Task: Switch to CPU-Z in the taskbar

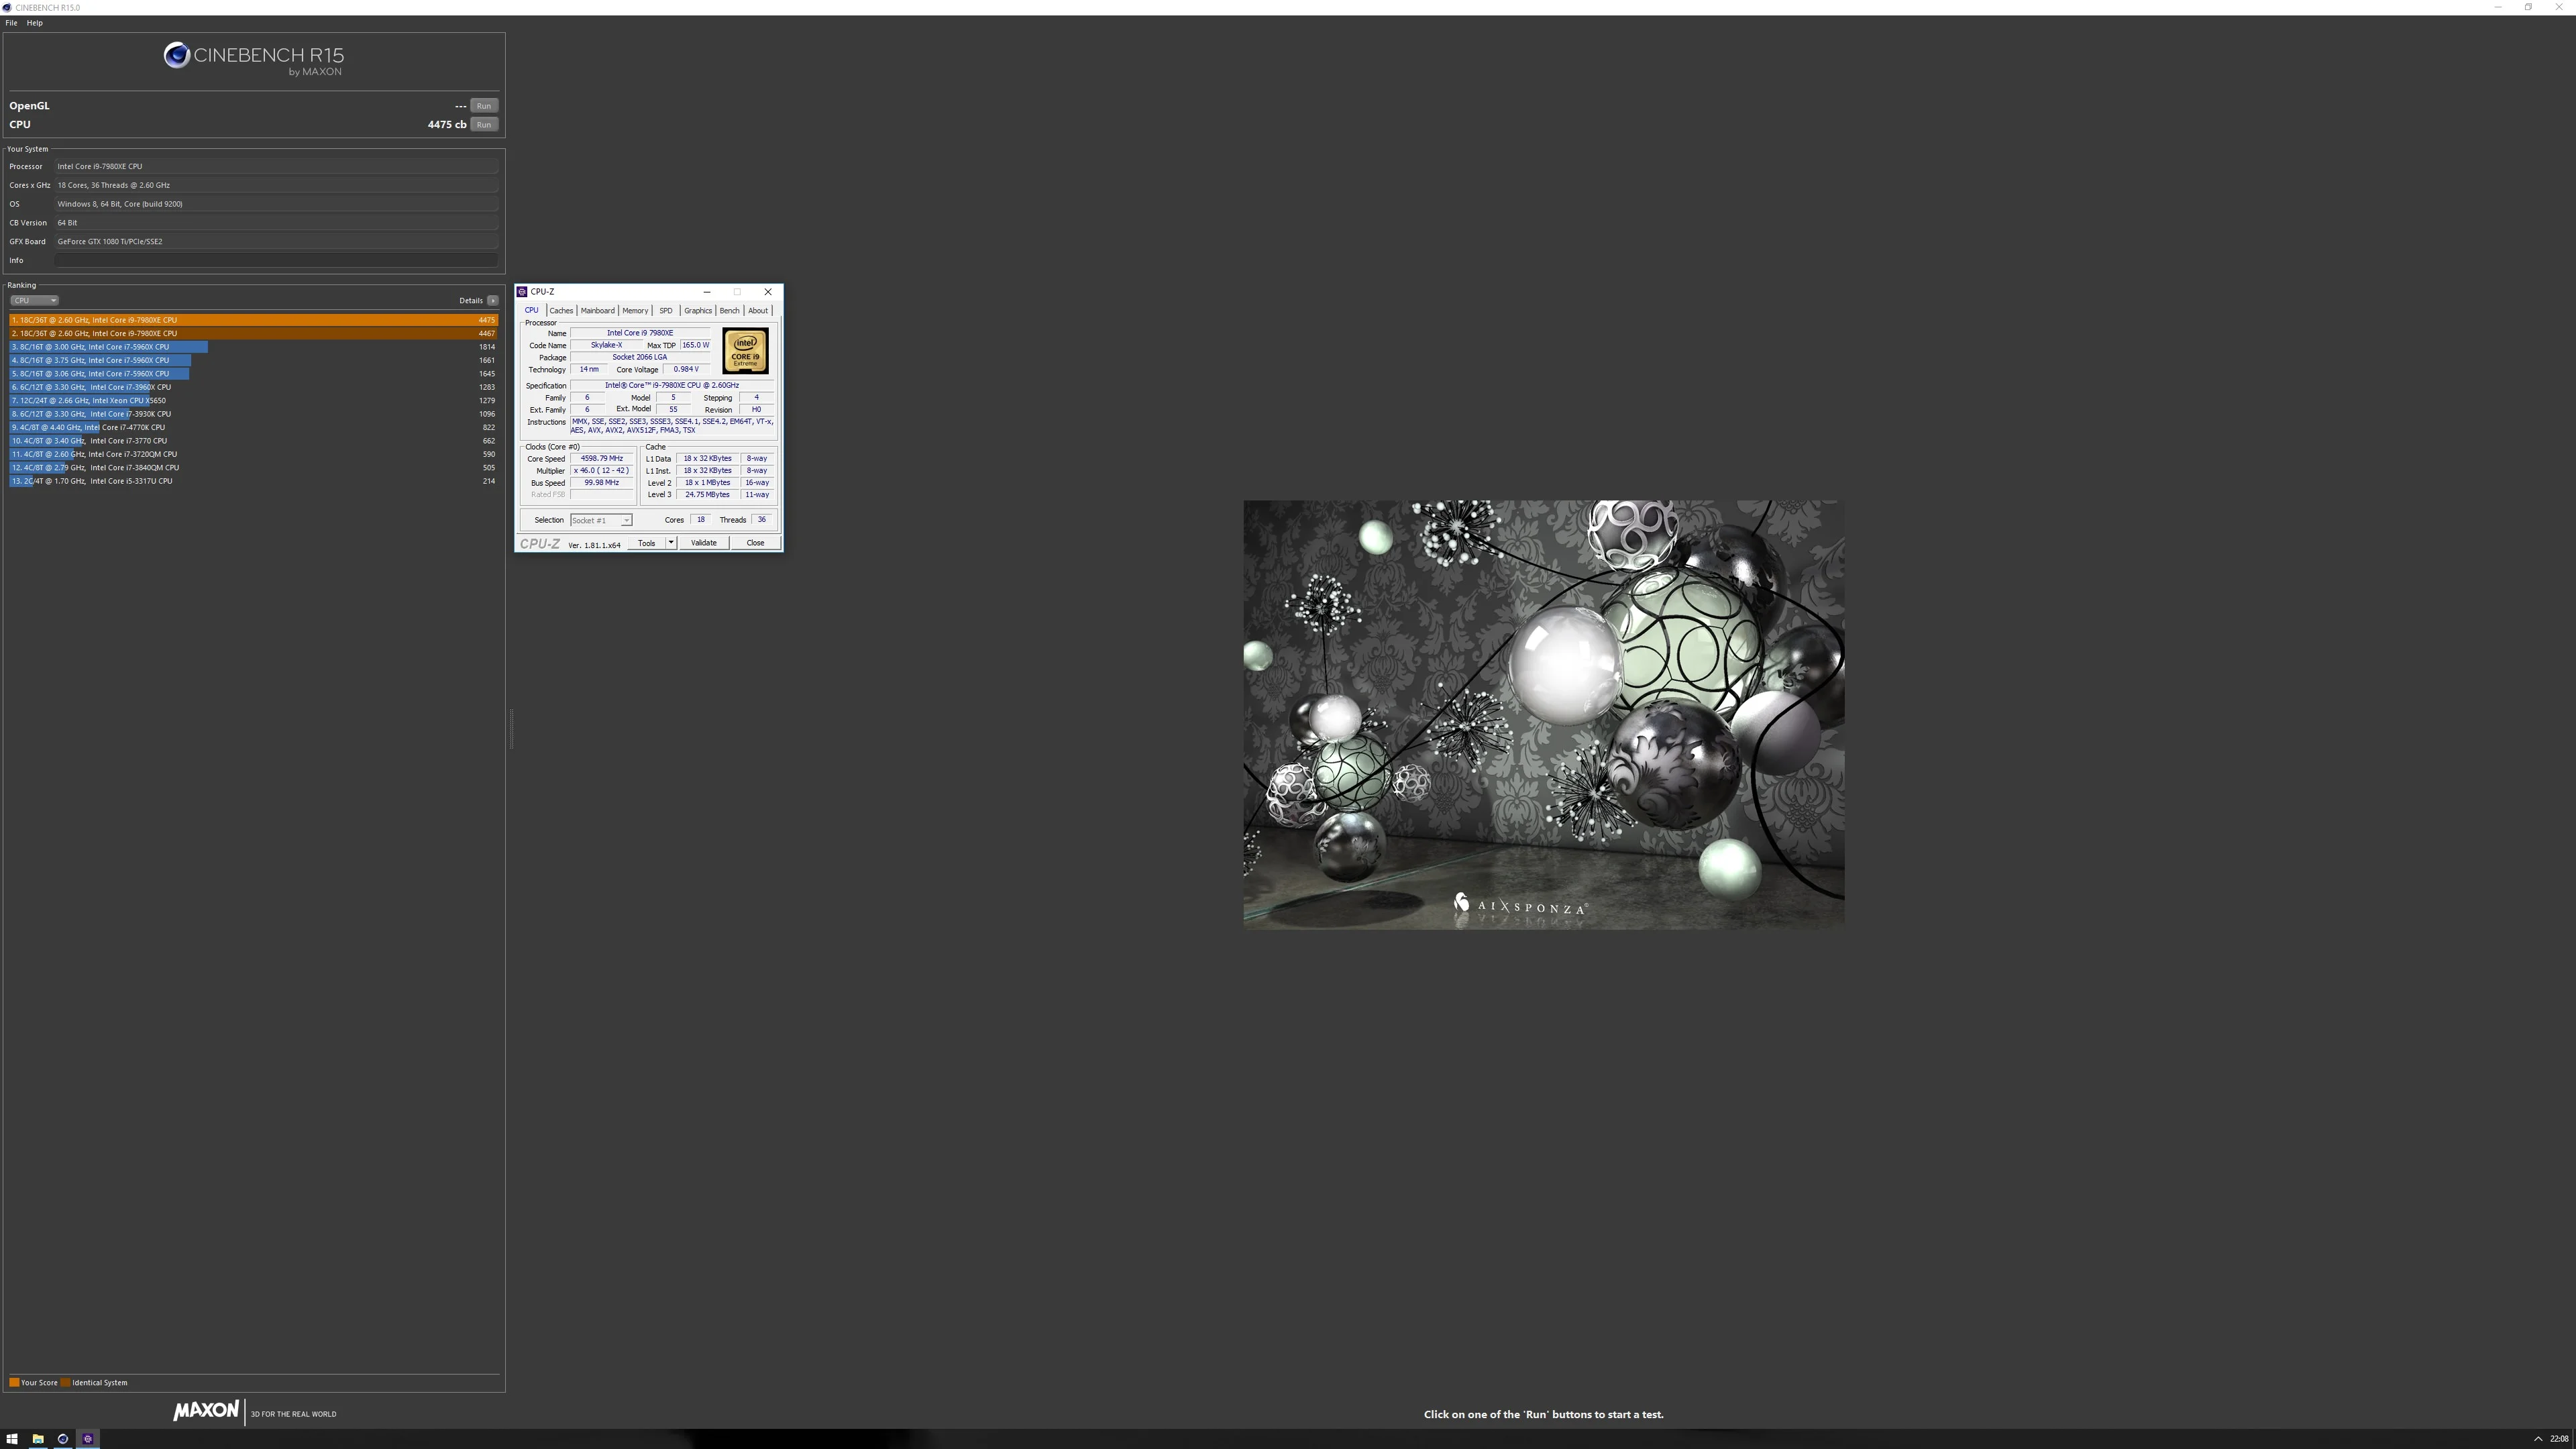Action: (x=88, y=1439)
